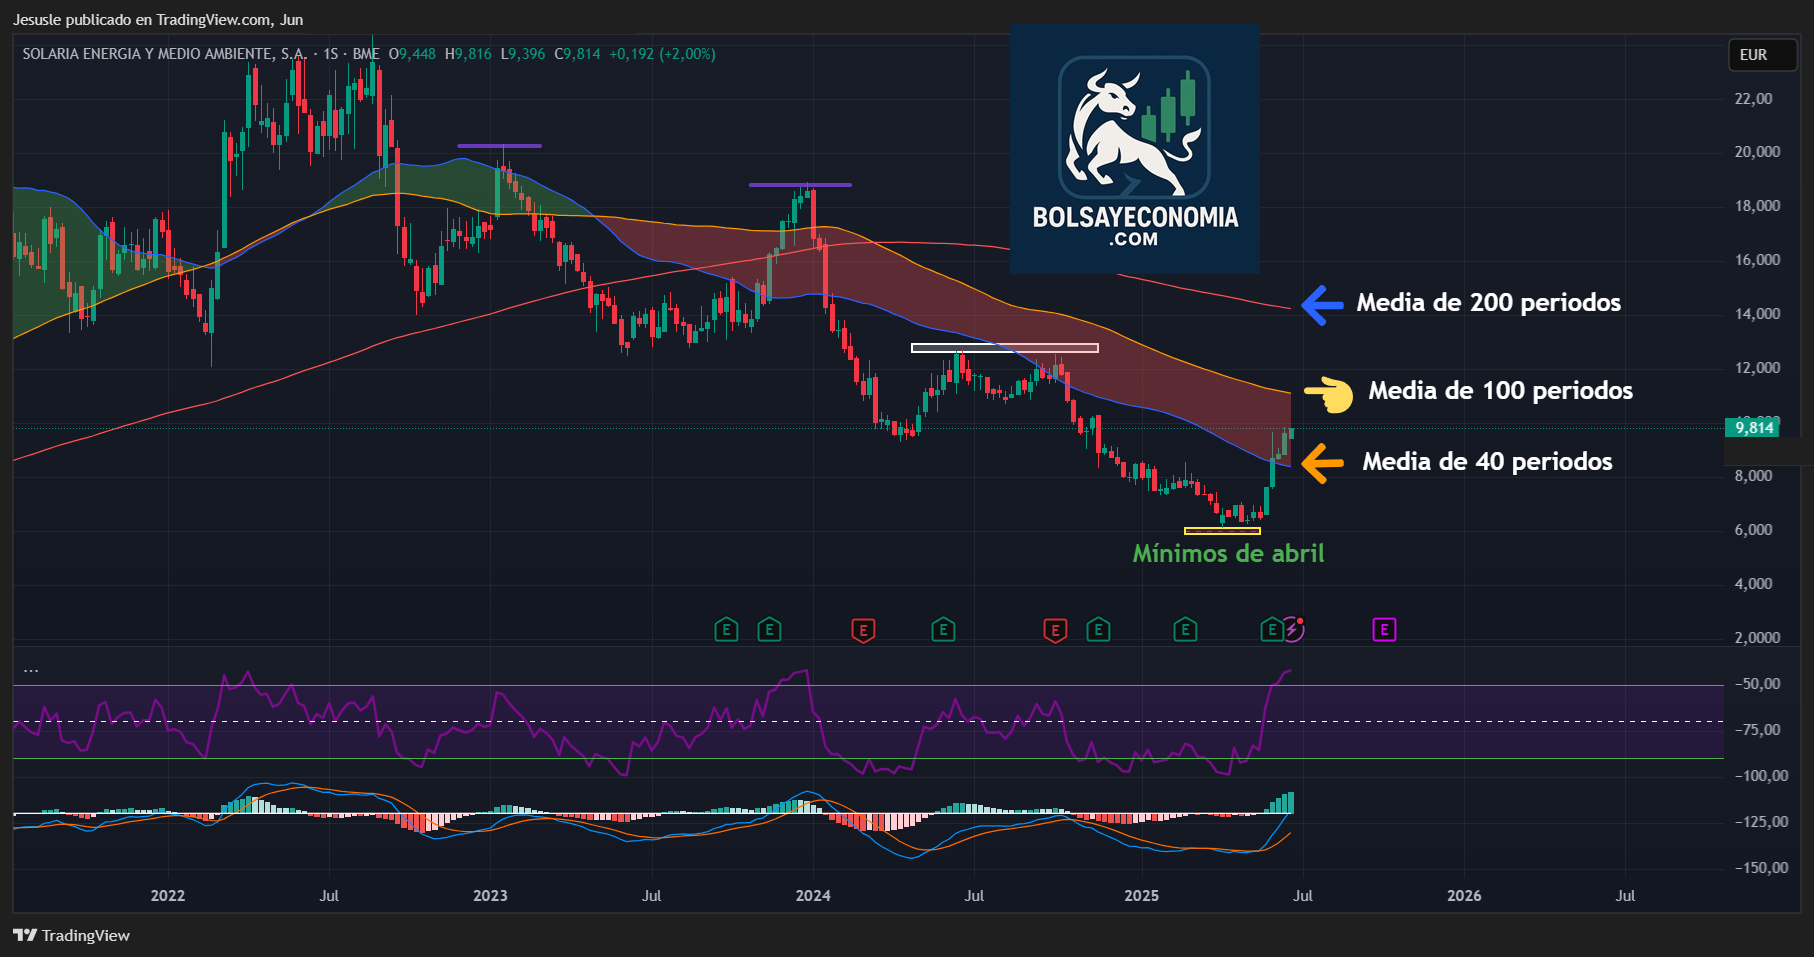This screenshot has height=957, width=1814.
Task: Click the purple upcoming earnings E marker
Action: [1384, 630]
